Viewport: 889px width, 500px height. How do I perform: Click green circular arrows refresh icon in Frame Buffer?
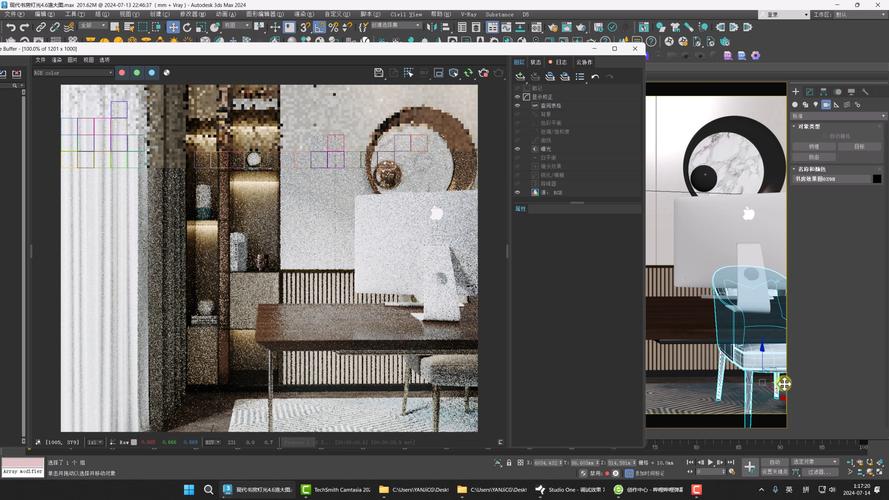coord(468,73)
